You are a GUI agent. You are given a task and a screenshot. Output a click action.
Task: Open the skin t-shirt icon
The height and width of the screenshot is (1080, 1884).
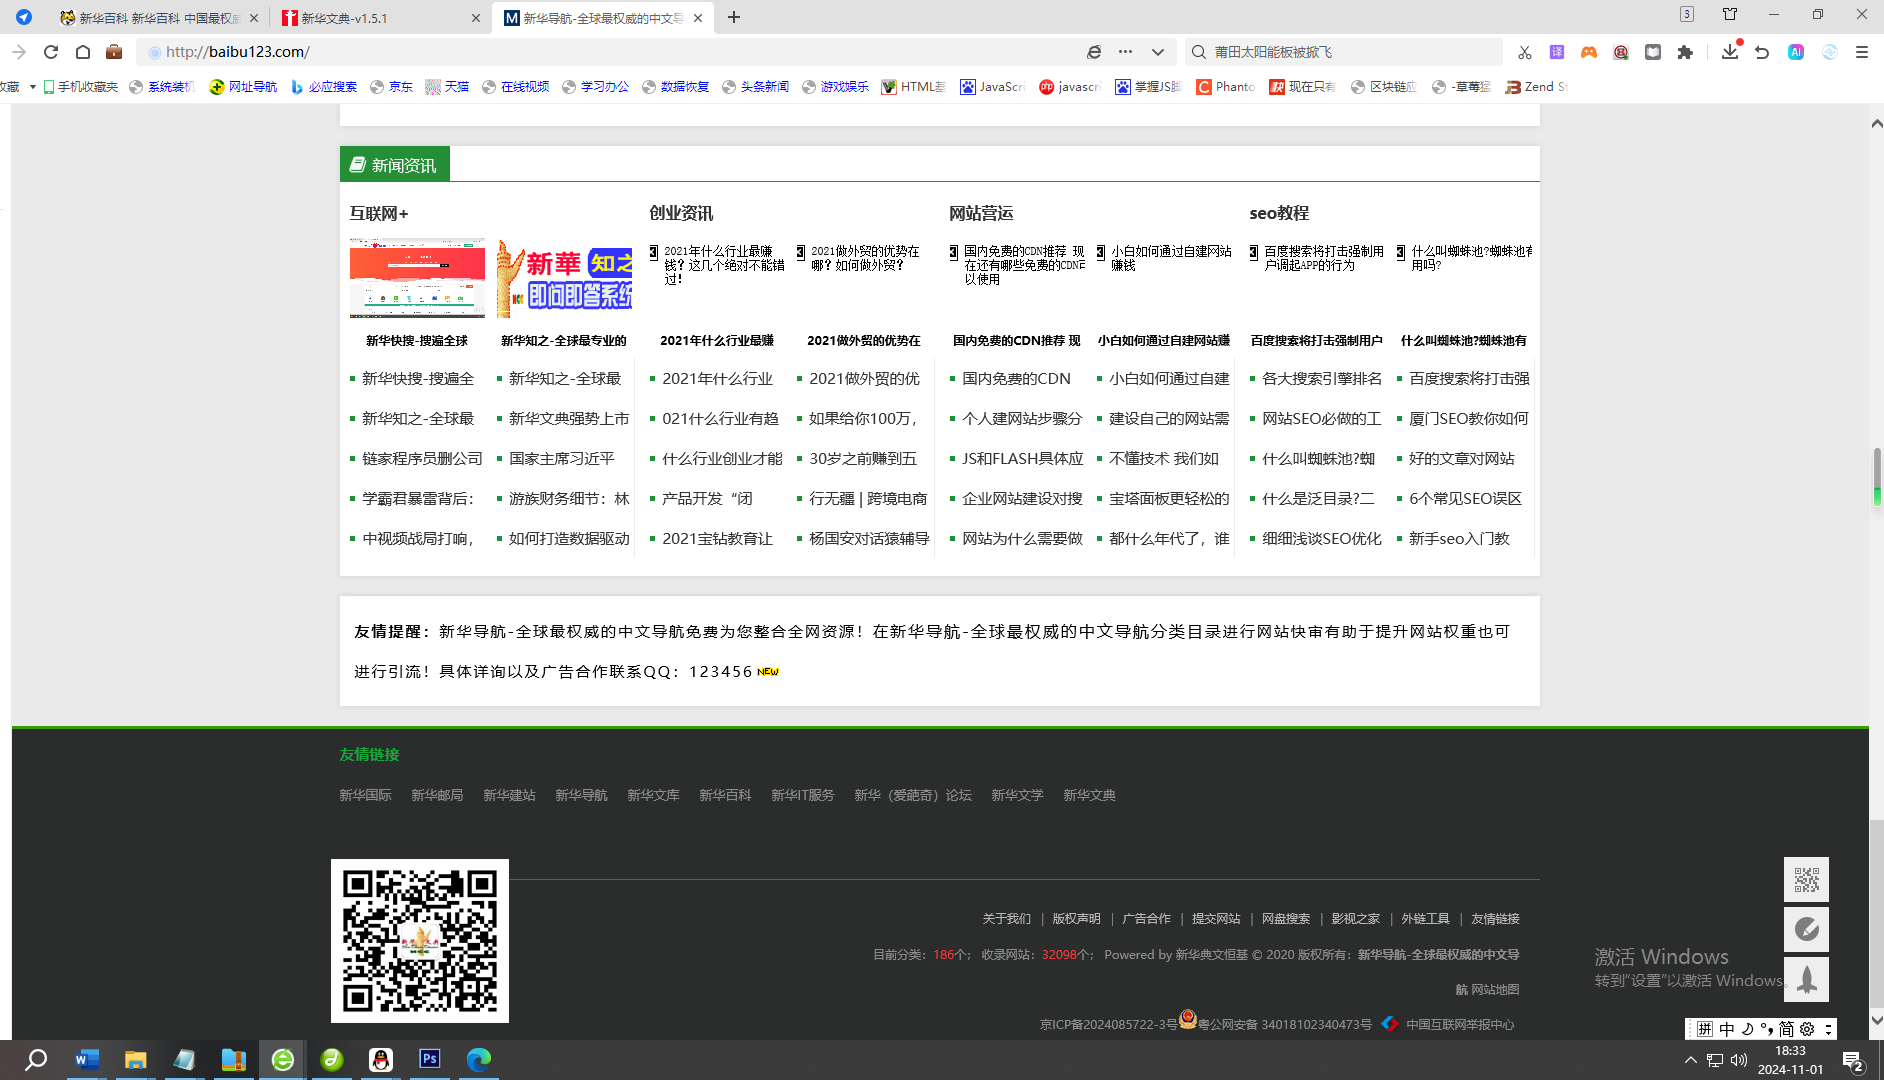tap(1730, 14)
